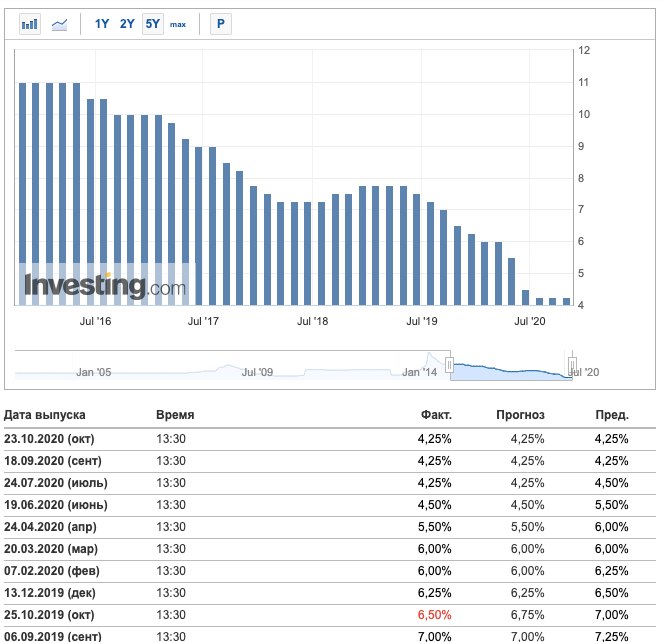Click the Пред. column header
The image size is (666, 642).
coord(612,415)
